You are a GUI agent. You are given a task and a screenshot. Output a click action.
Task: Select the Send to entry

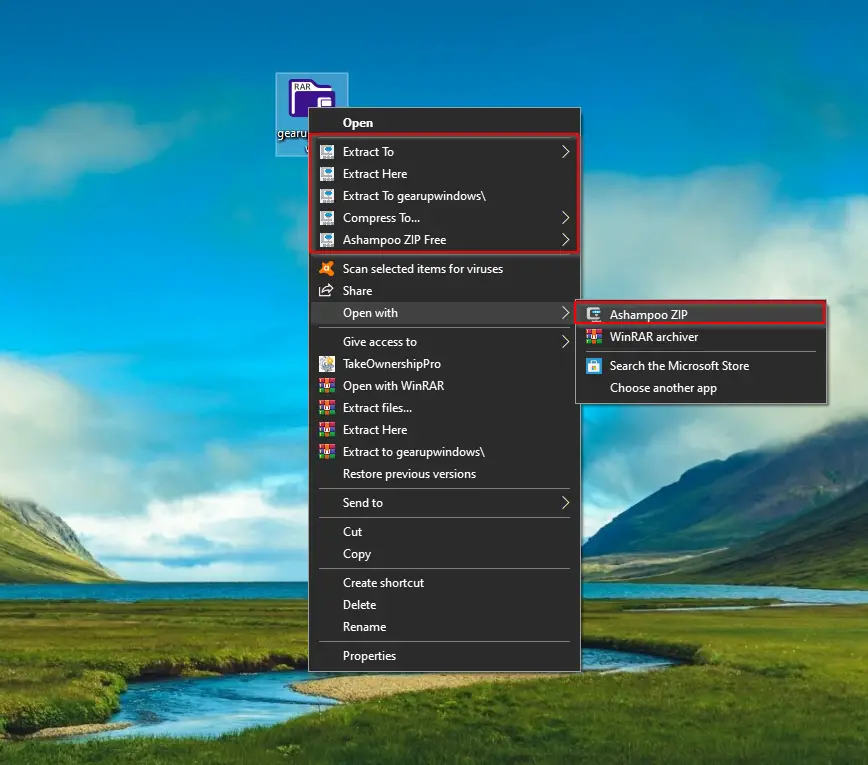click(445, 503)
